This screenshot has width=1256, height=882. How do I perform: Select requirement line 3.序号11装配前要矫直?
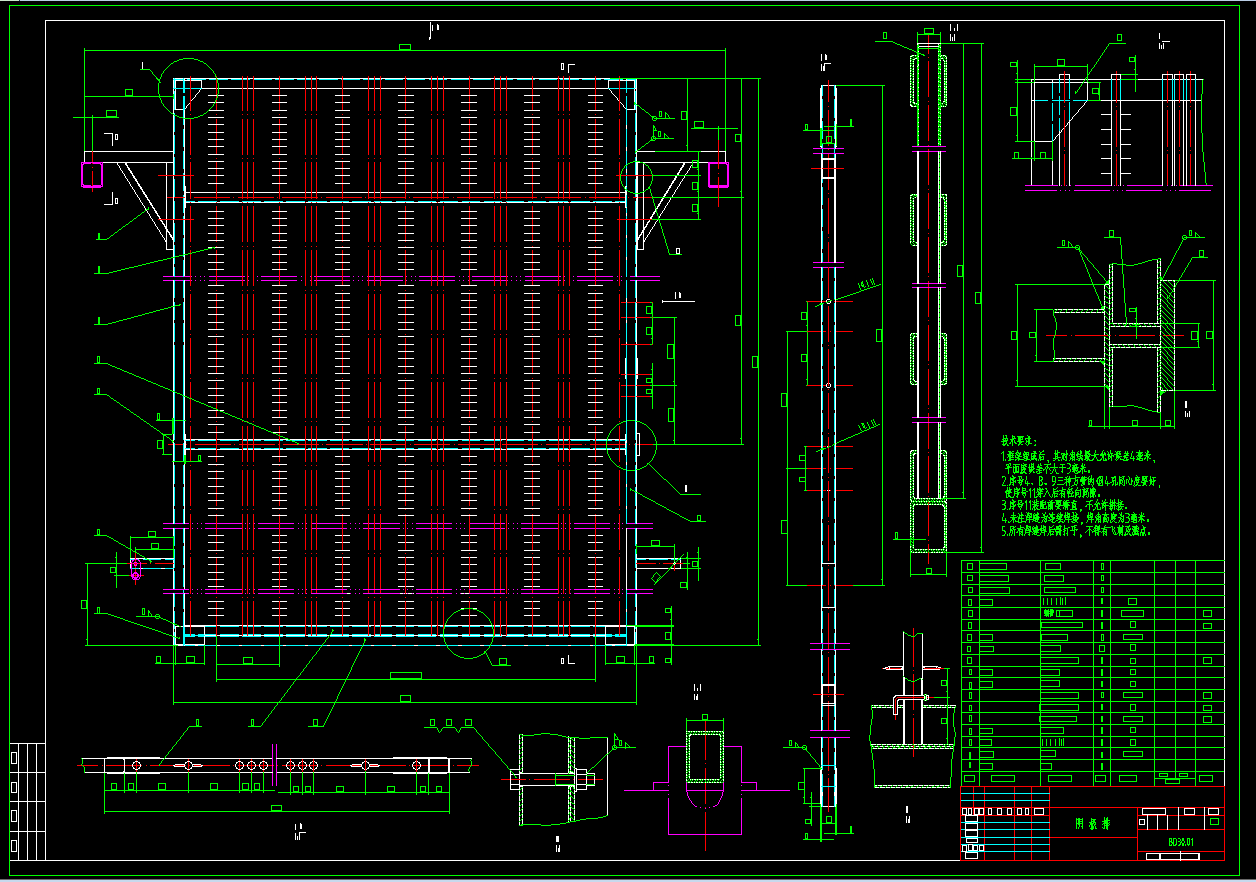click(x=1064, y=505)
